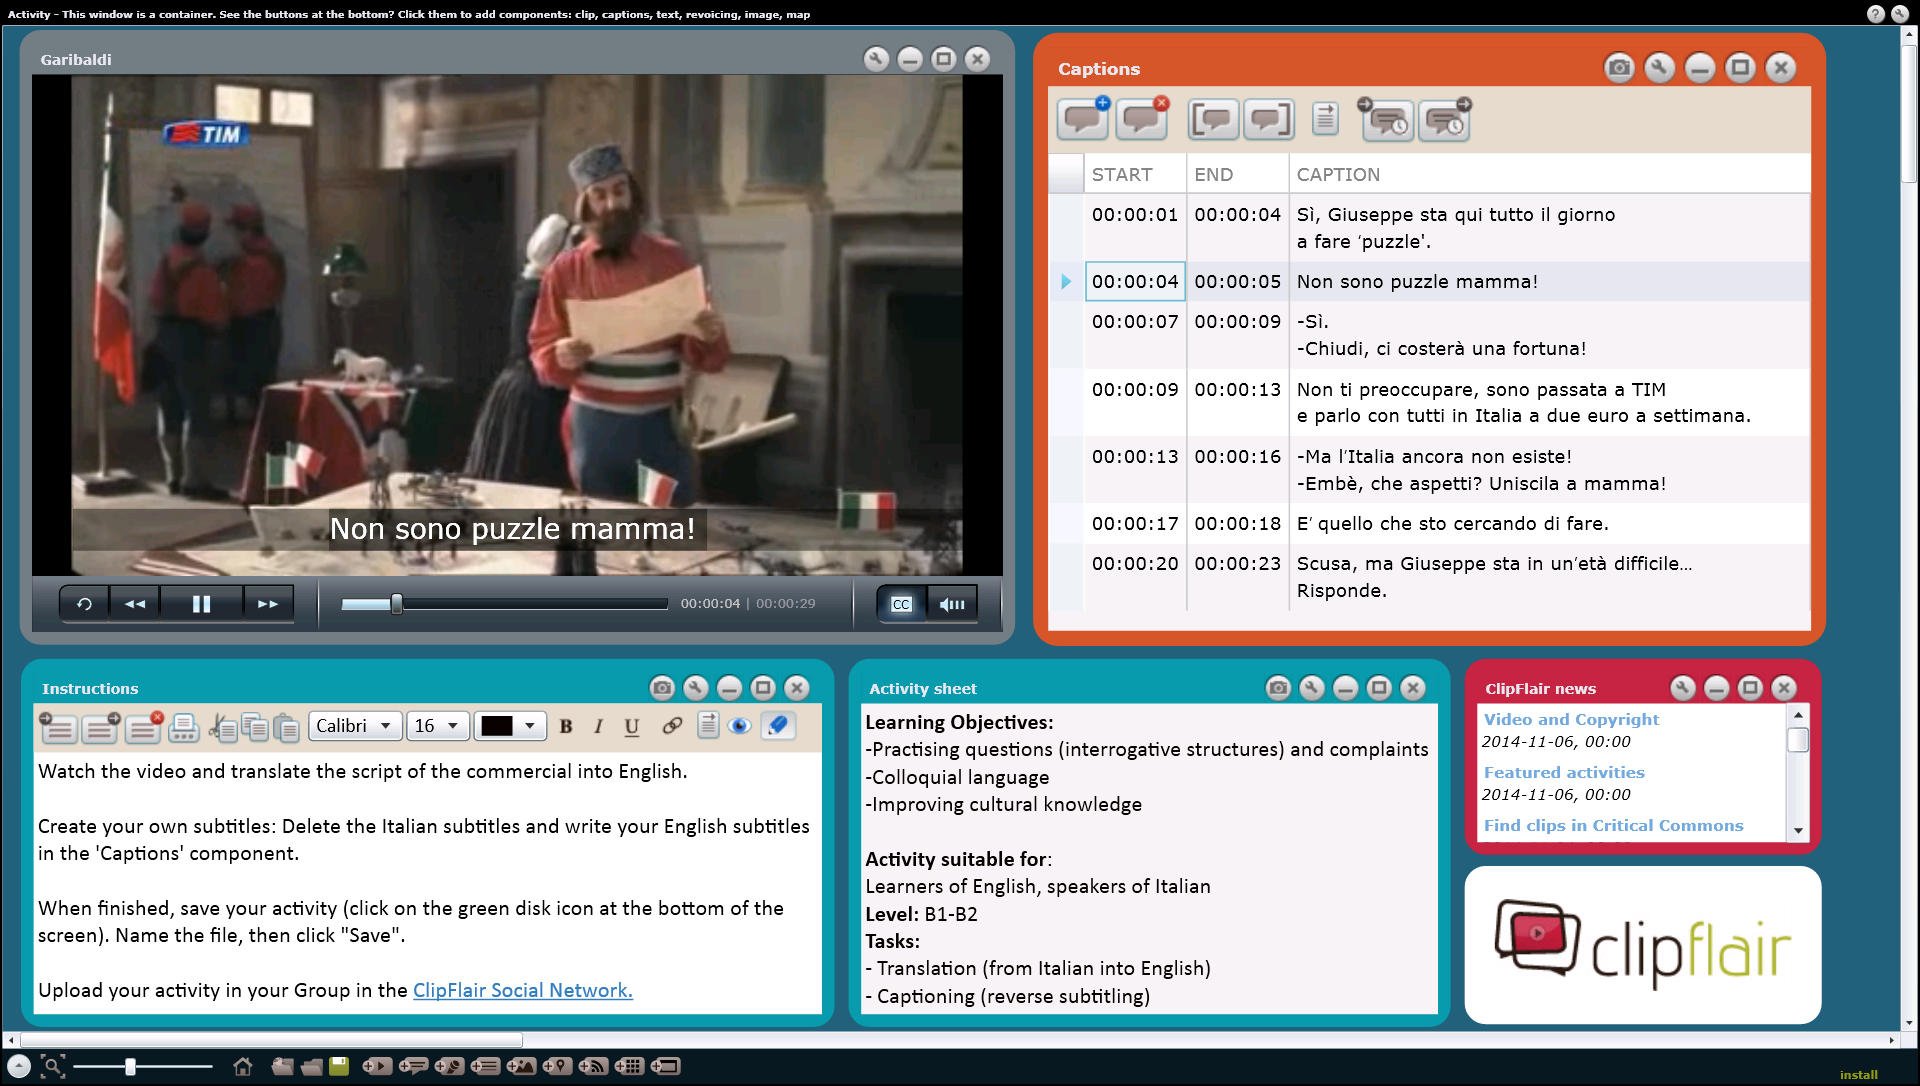The width and height of the screenshot is (1920, 1086).
Task: Select the START column header in Captions
Action: [x=1135, y=174]
